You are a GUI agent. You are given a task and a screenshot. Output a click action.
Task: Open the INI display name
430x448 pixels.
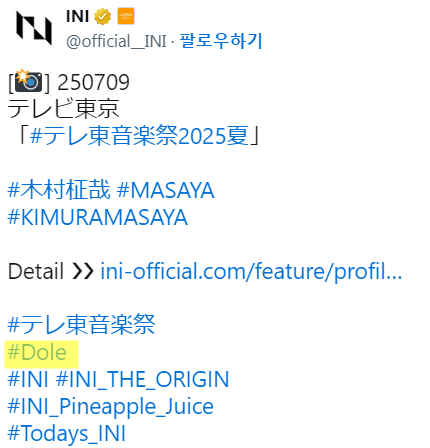[x=77, y=16]
